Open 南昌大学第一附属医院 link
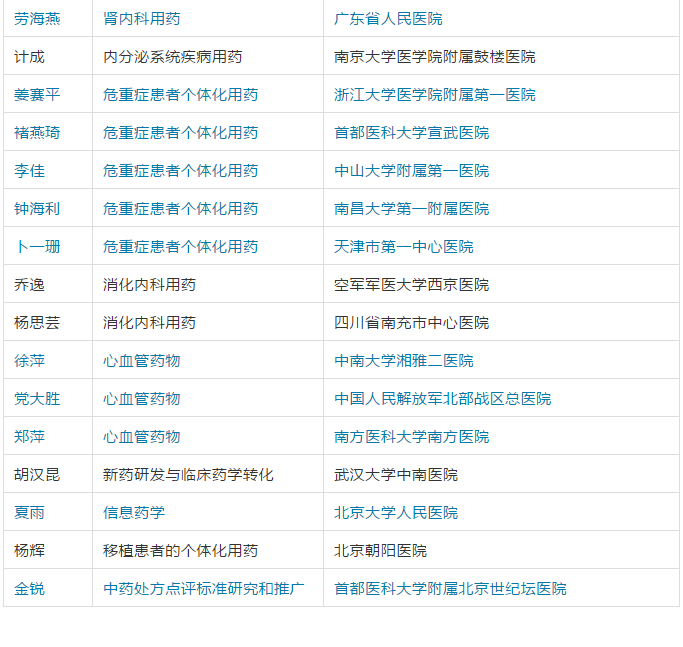The image size is (683, 647). click(x=412, y=208)
